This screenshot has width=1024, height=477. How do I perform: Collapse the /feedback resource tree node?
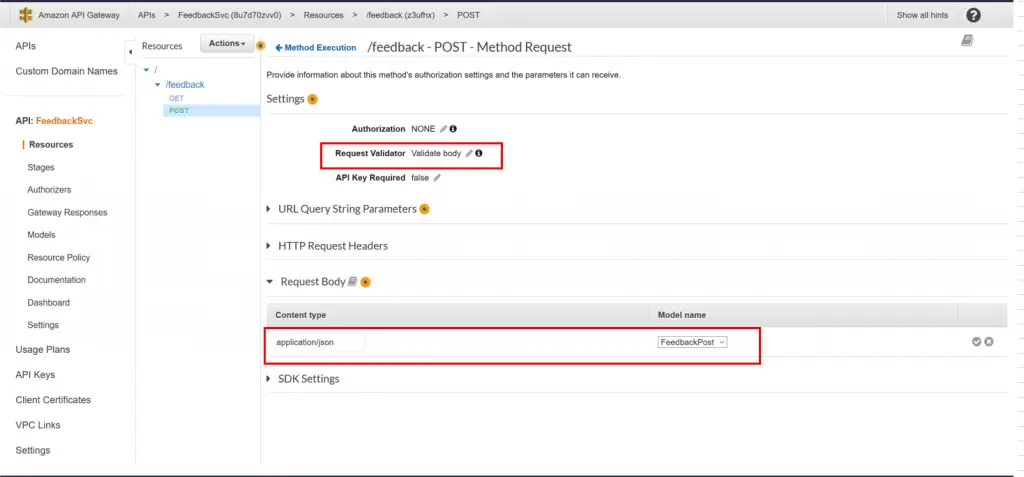[157, 85]
